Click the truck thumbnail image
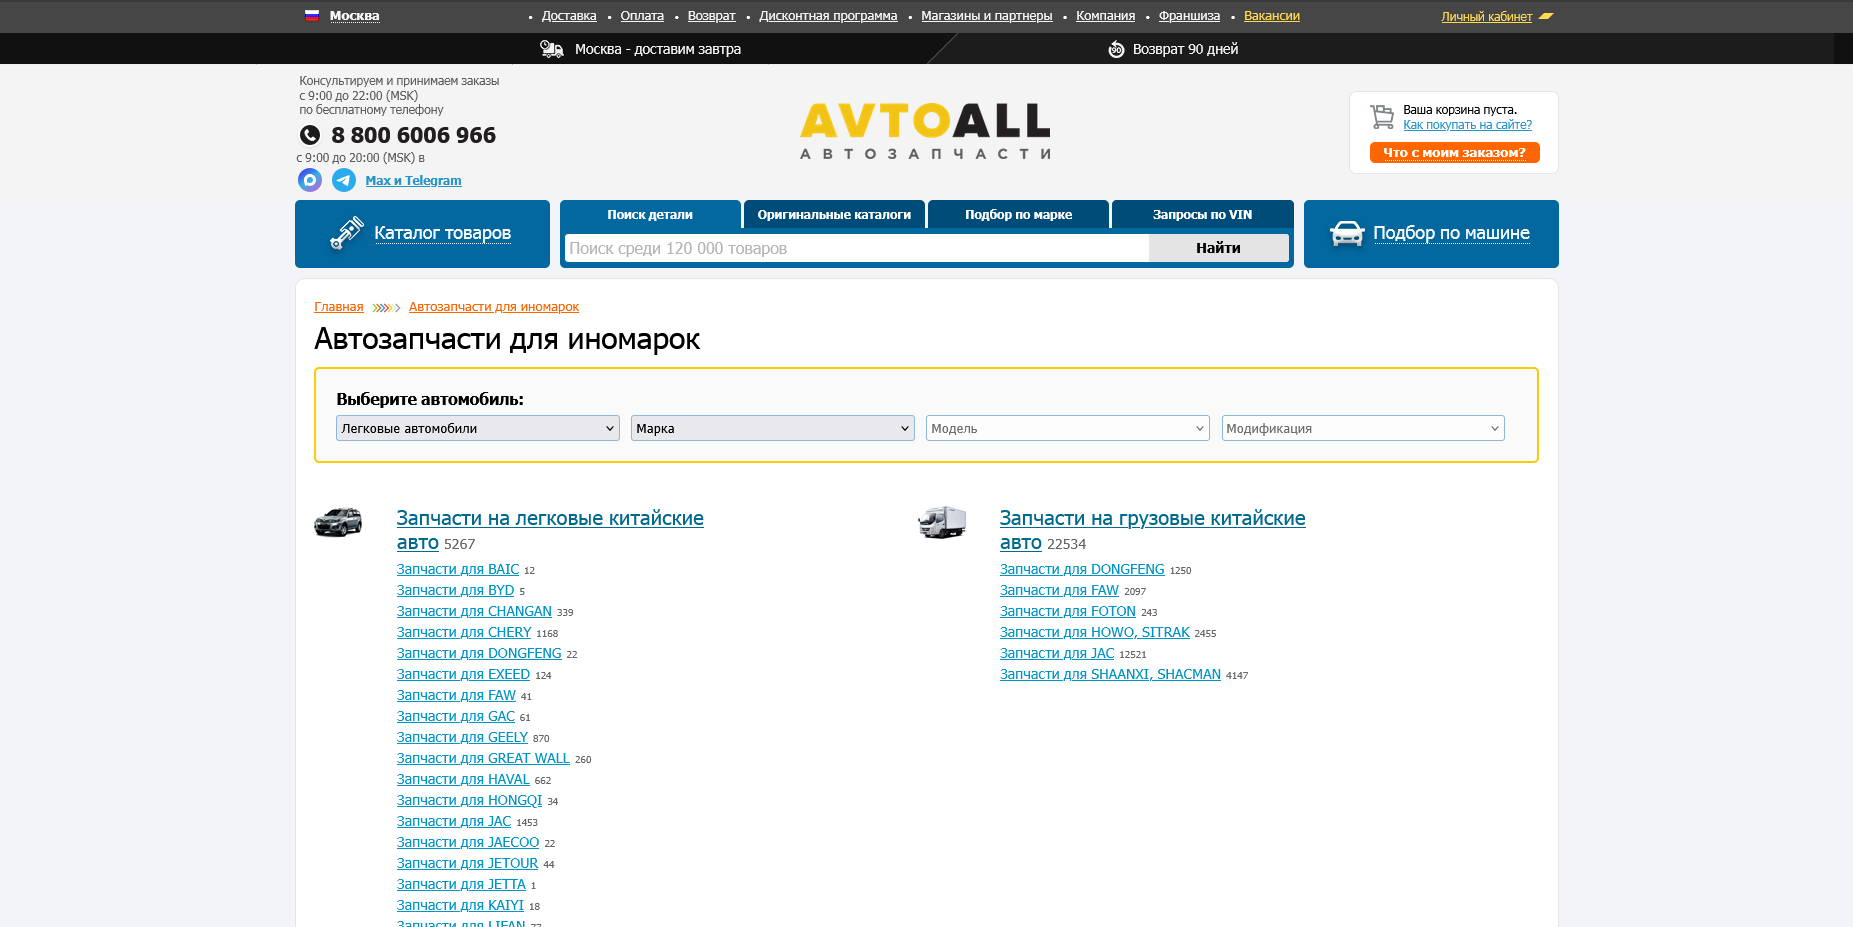The height and width of the screenshot is (927, 1853). pos(942,522)
